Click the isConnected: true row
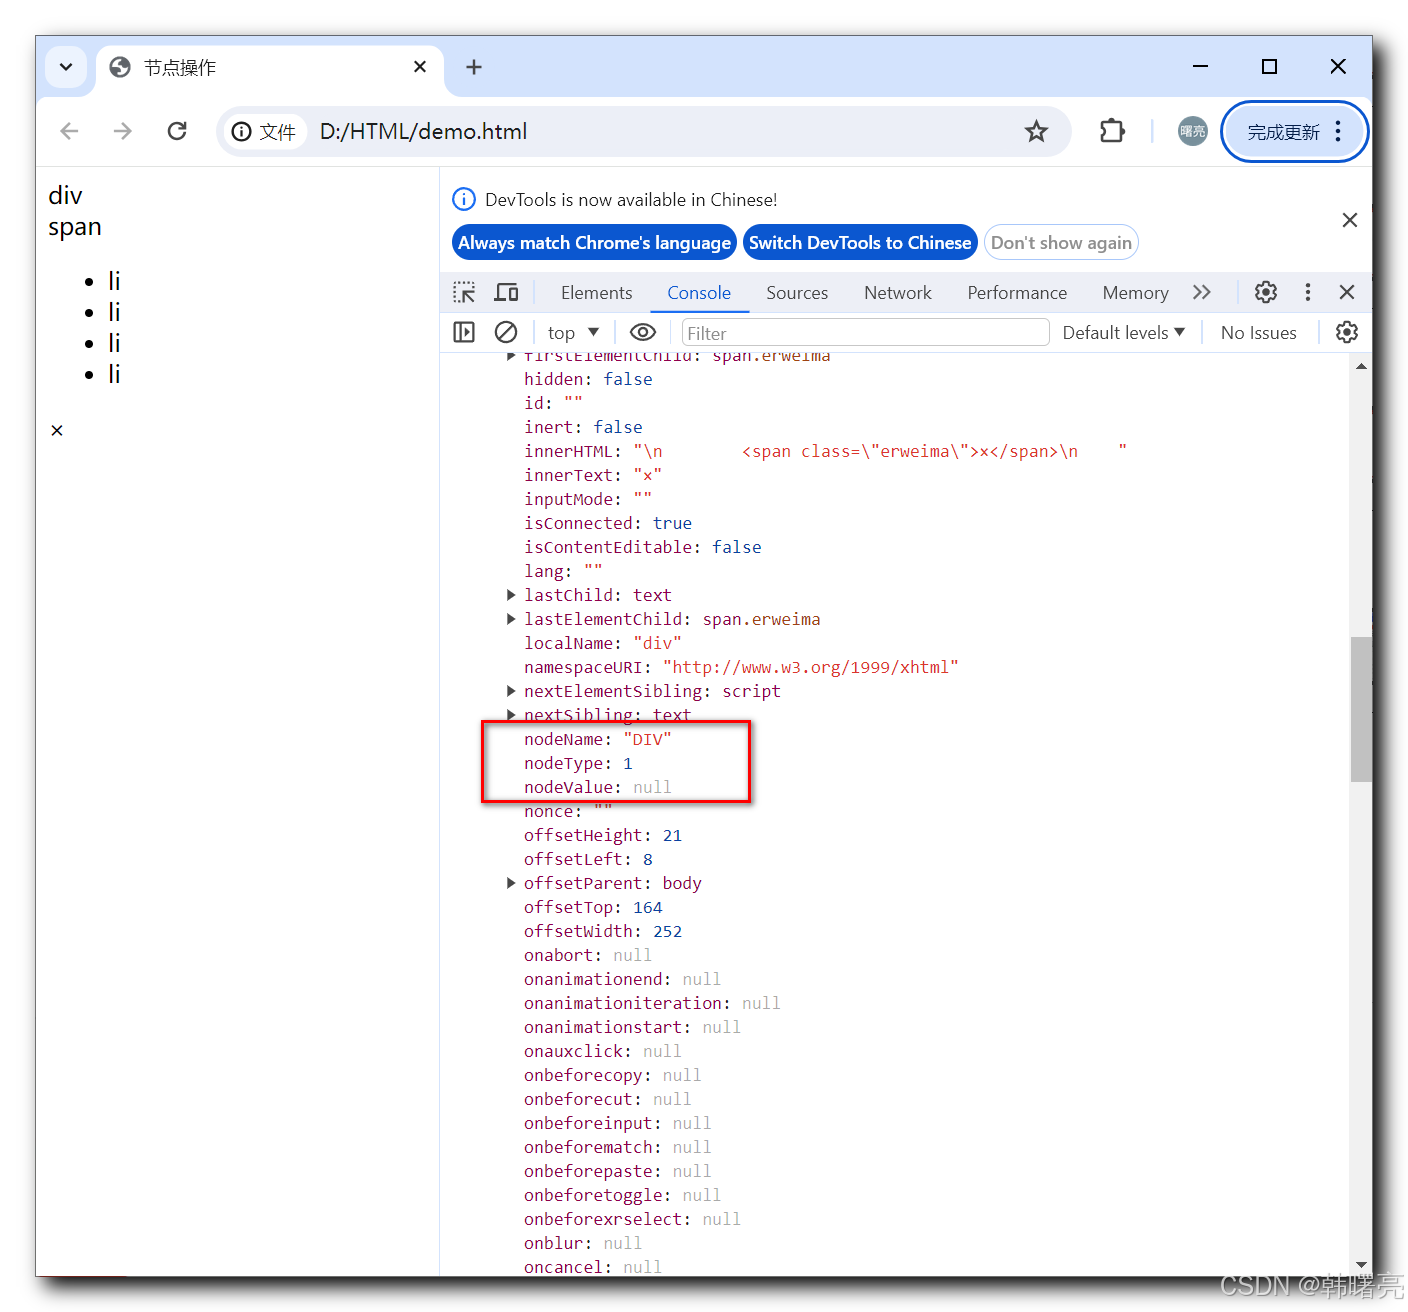The width and height of the screenshot is (1408, 1312). [608, 523]
